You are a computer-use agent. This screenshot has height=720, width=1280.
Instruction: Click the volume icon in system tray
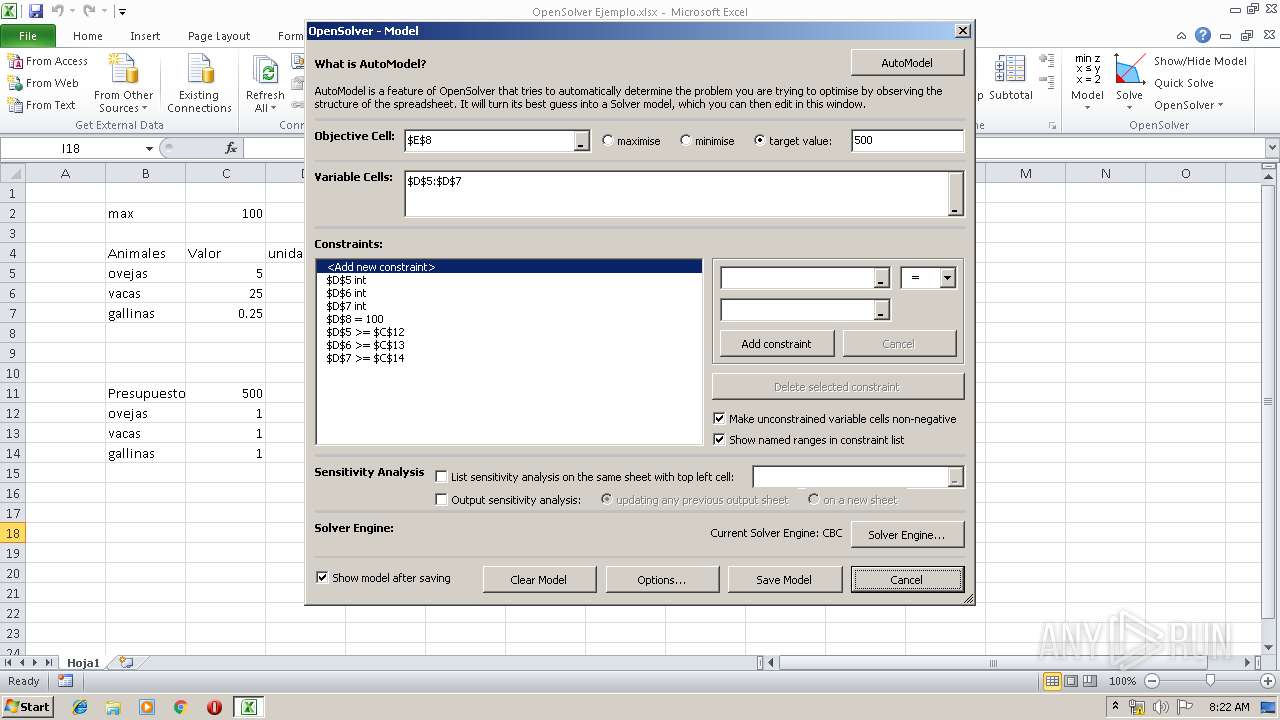1161,707
